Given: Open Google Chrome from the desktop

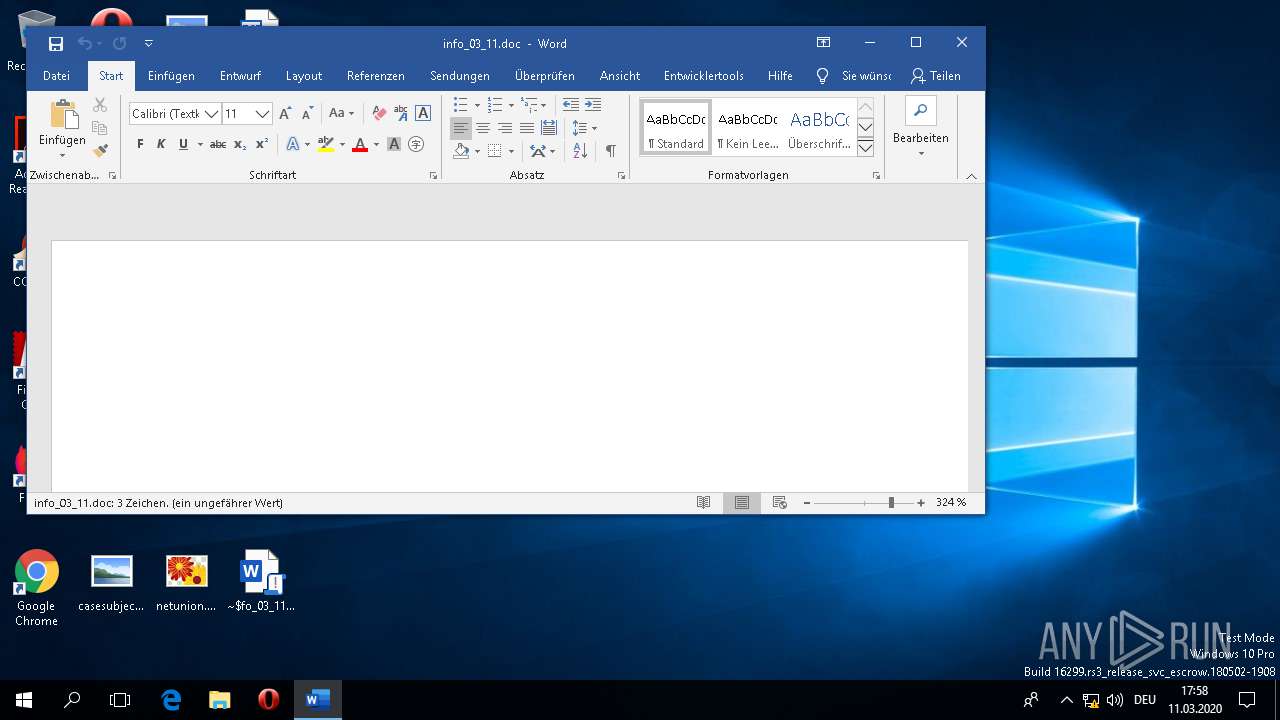Looking at the screenshot, I should pyautogui.click(x=36, y=588).
